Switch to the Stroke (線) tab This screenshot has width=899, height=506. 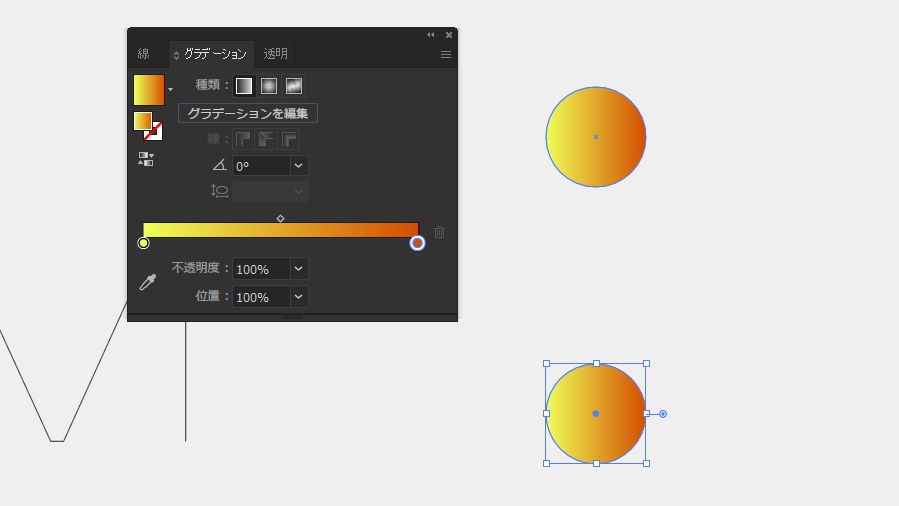click(143, 54)
